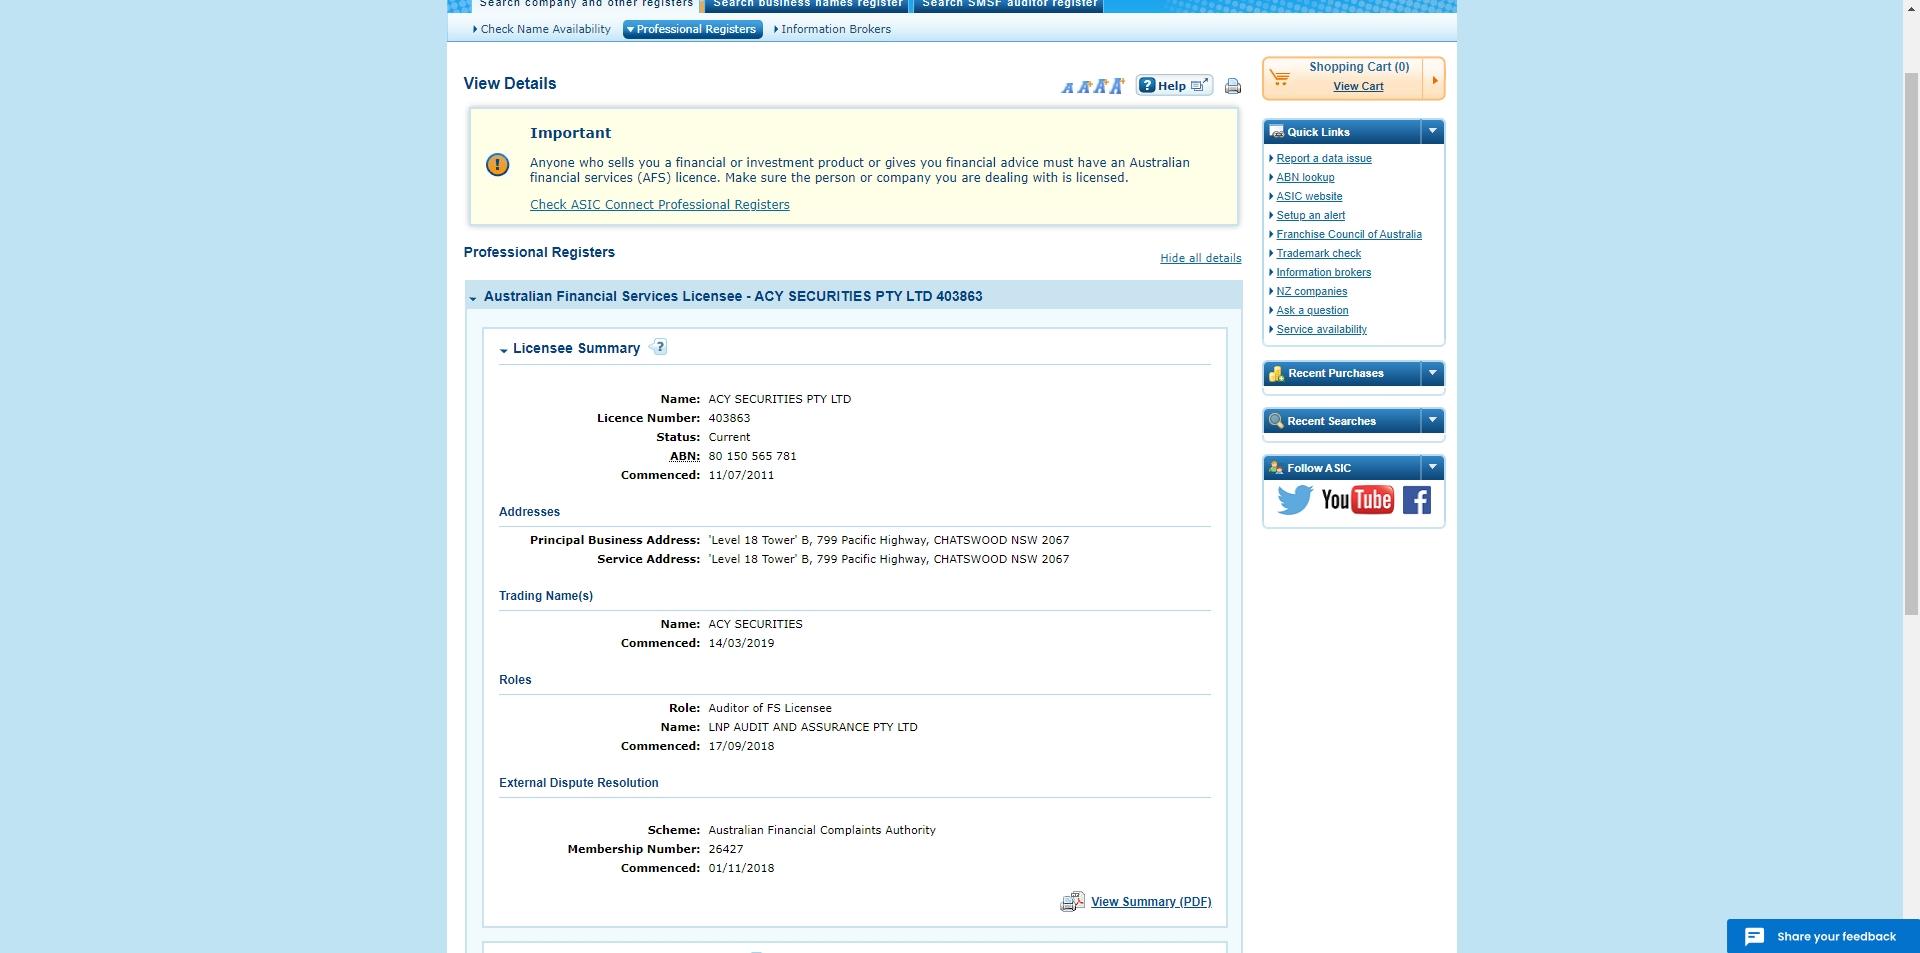Open the Help pop-up window
Image resolution: width=1920 pixels, height=953 pixels.
click(x=1174, y=86)
